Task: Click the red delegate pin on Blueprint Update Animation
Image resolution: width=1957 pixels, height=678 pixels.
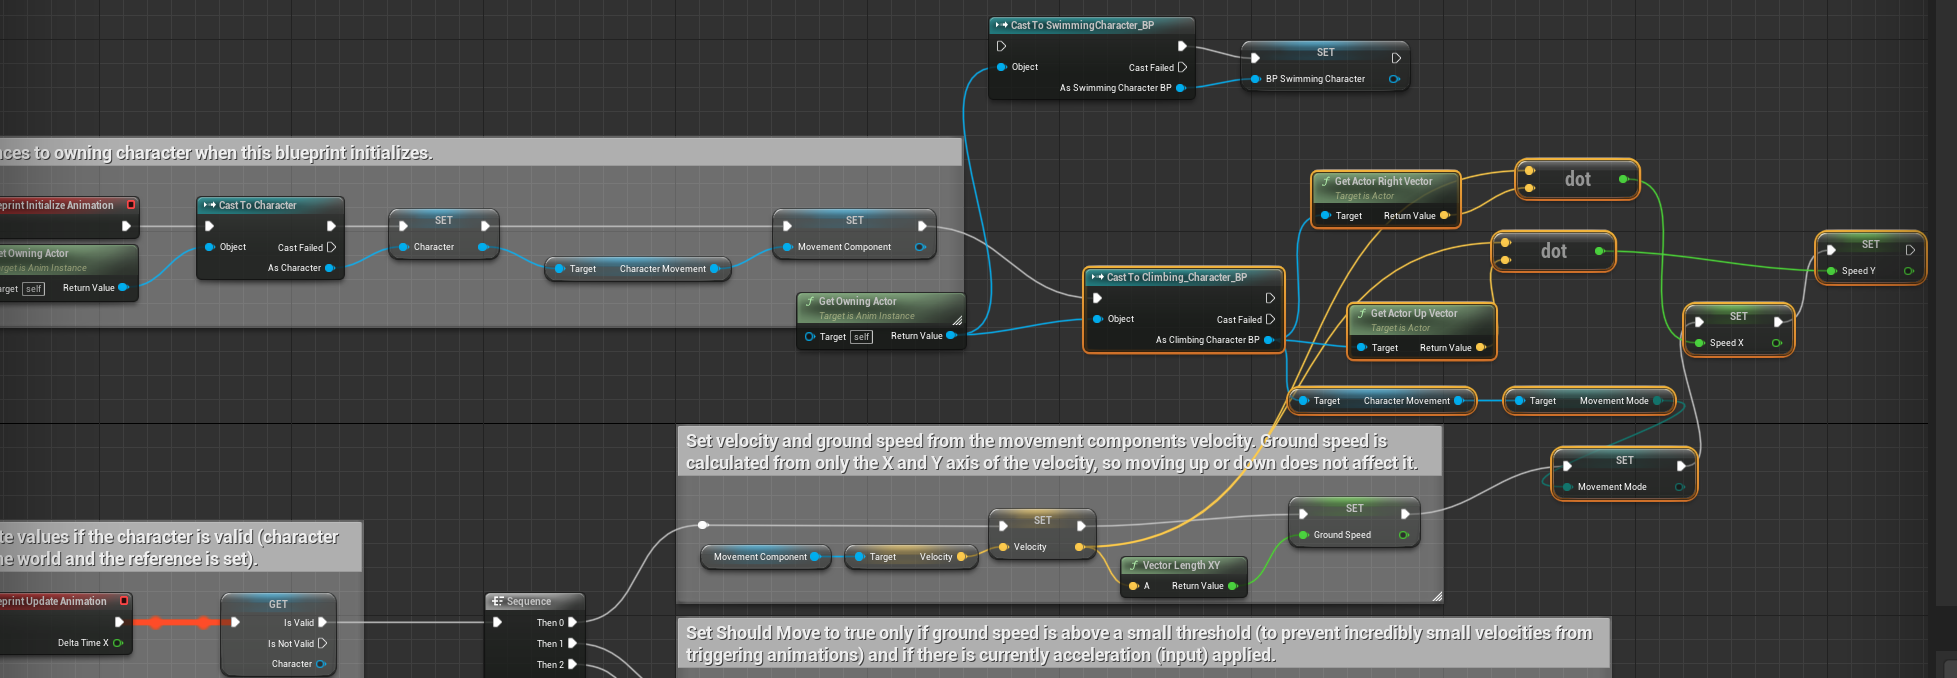Action: click(x=124, y=601)
